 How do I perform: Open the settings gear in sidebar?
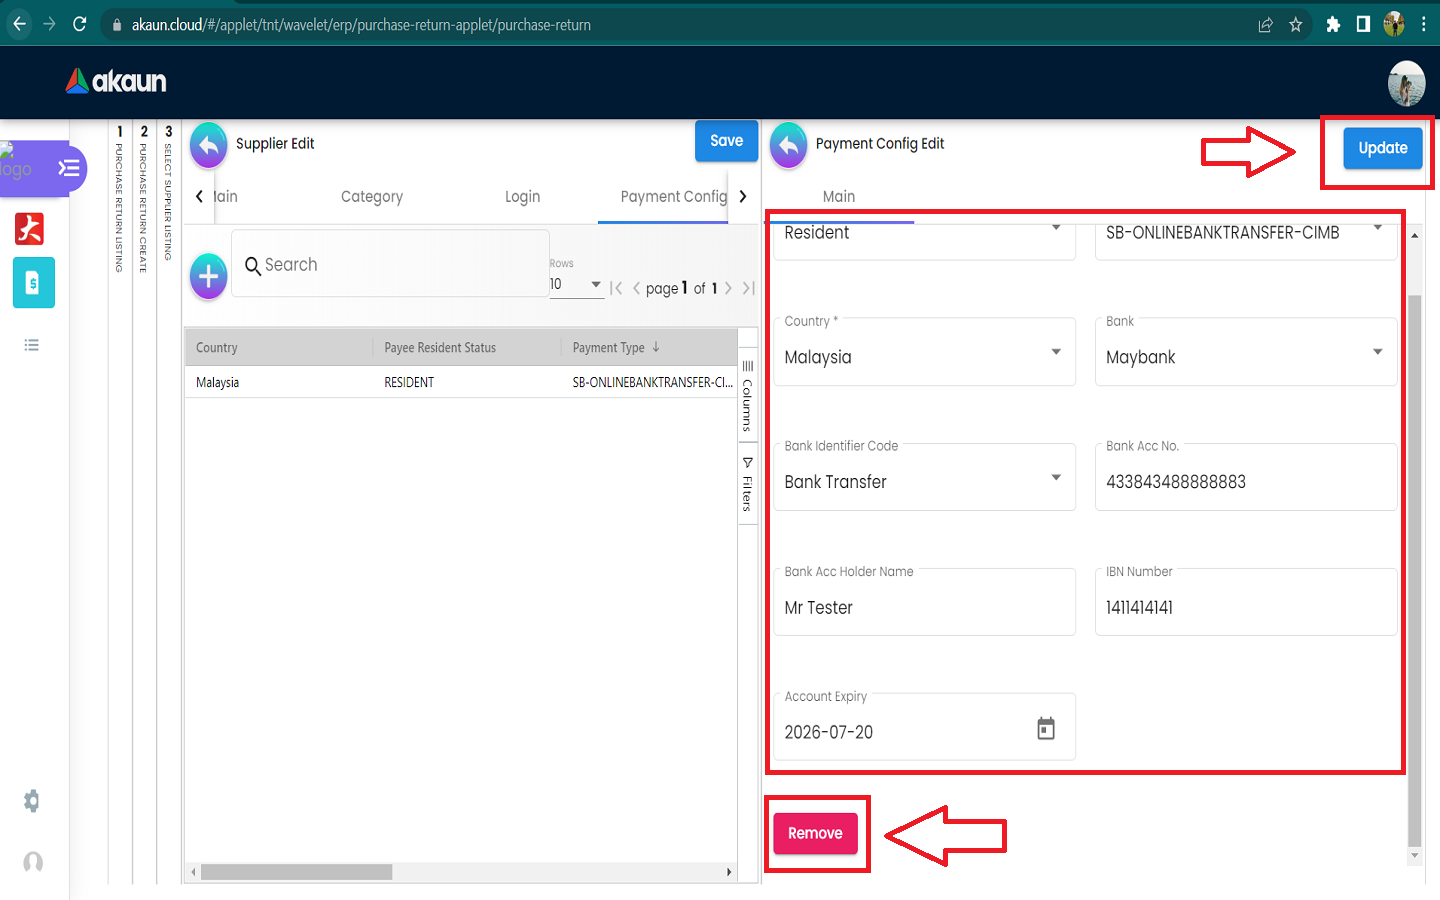pos(32,801)
